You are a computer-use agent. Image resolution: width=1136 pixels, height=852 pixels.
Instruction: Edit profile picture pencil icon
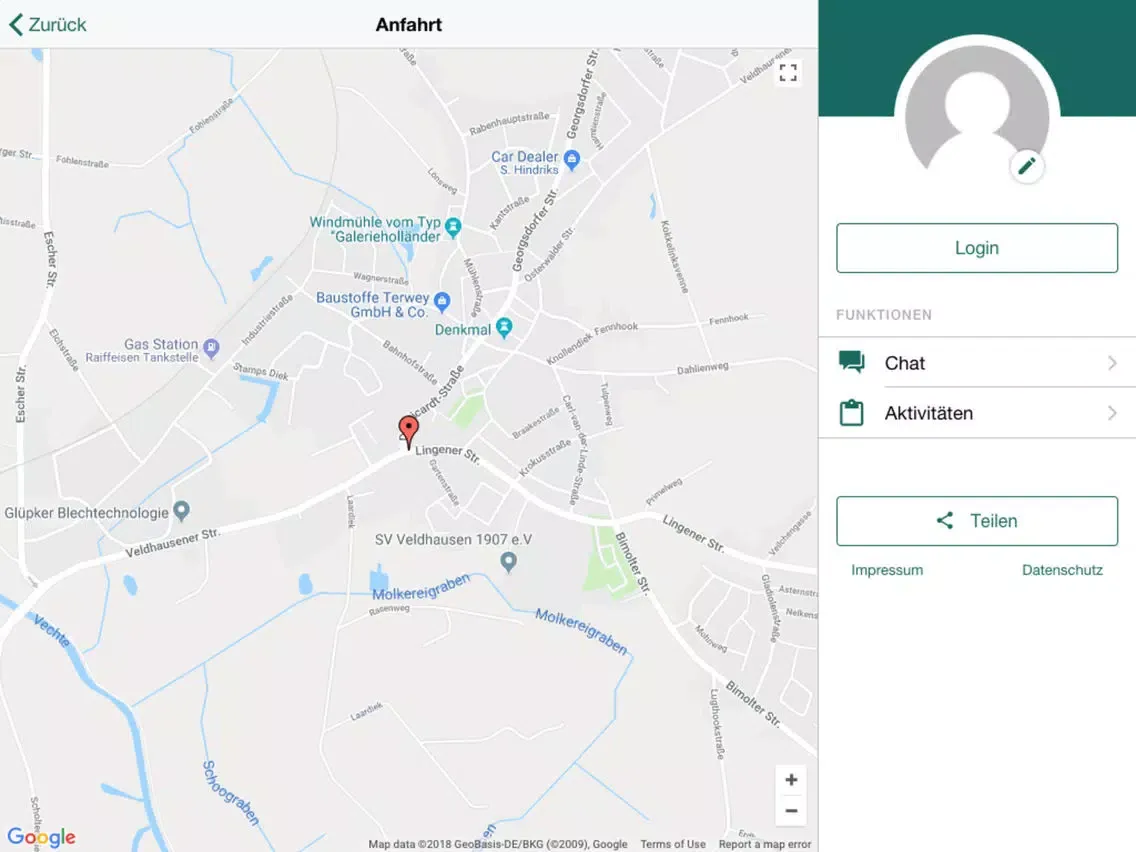click(x=1027, y=167)
